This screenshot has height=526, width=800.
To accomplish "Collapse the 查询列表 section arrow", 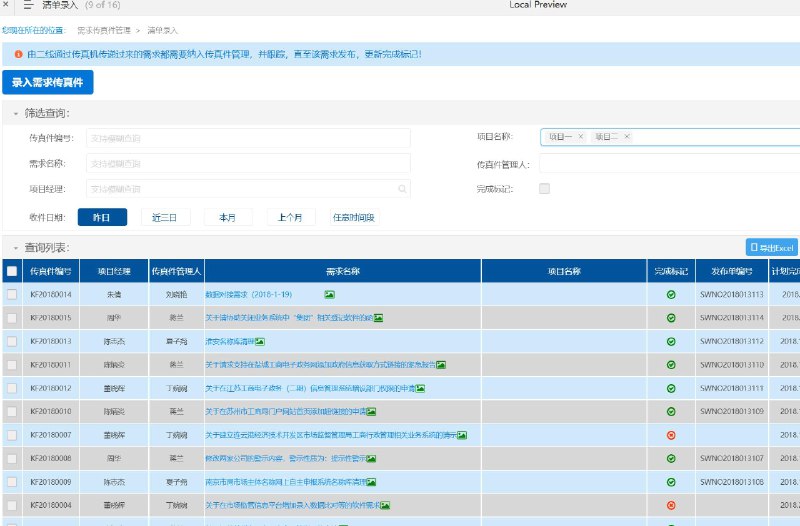I will 16,248.
